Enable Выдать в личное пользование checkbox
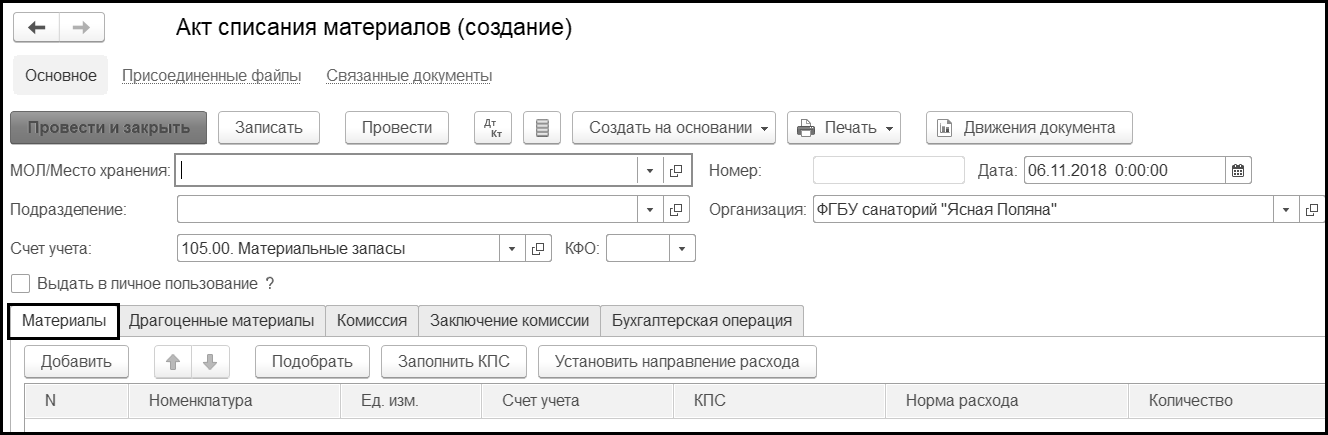Image resolution: width=1328 pixels, height=435 pixels. (x=19, y=284)
